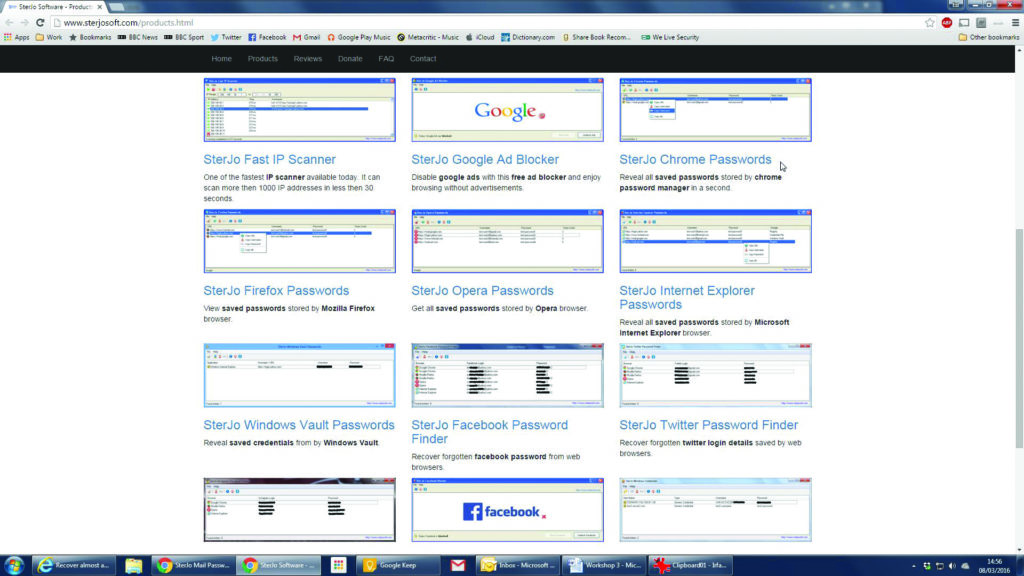The height and width of the screenshot is (576, 1024).
Task: Launch Google Keep from the taskbar
Action: point(399,565)
